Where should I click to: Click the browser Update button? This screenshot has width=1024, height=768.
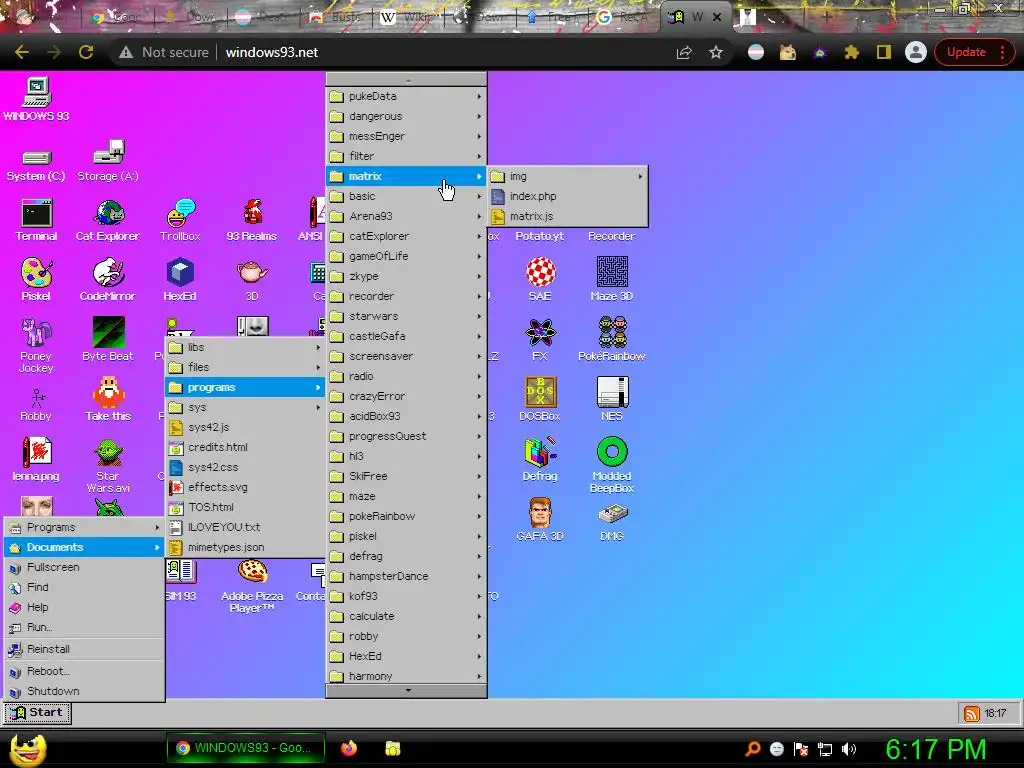(x=974, y=52)
